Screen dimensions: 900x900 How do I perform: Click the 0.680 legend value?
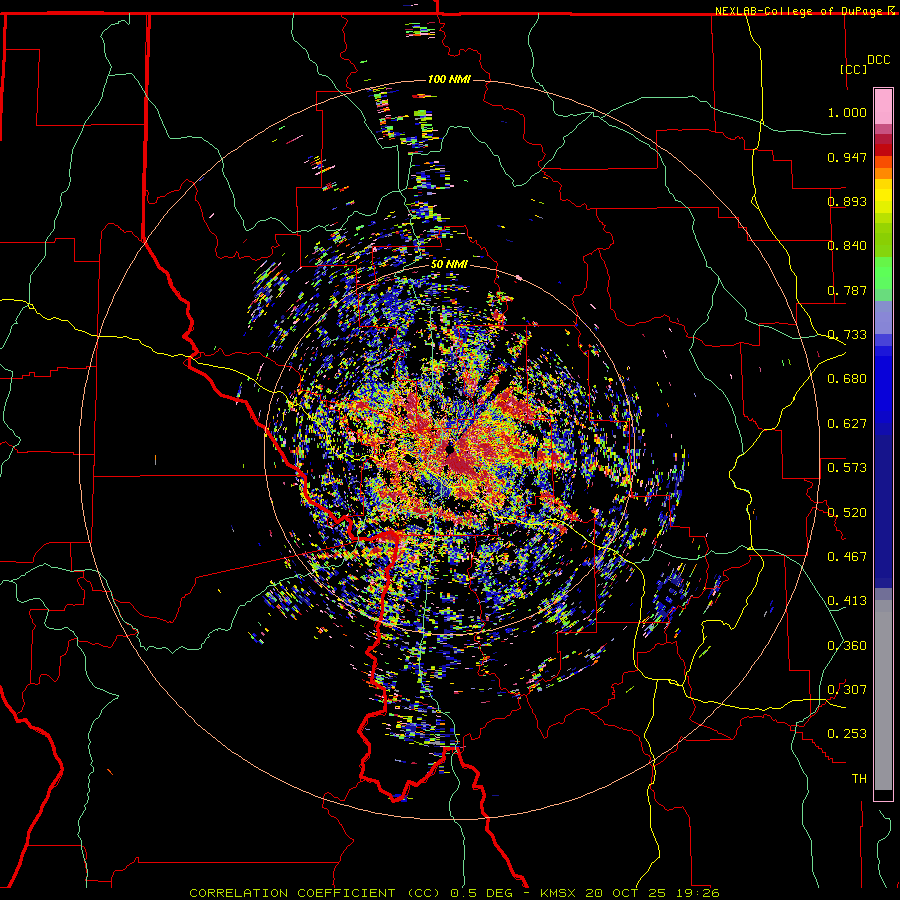(847, 379)
